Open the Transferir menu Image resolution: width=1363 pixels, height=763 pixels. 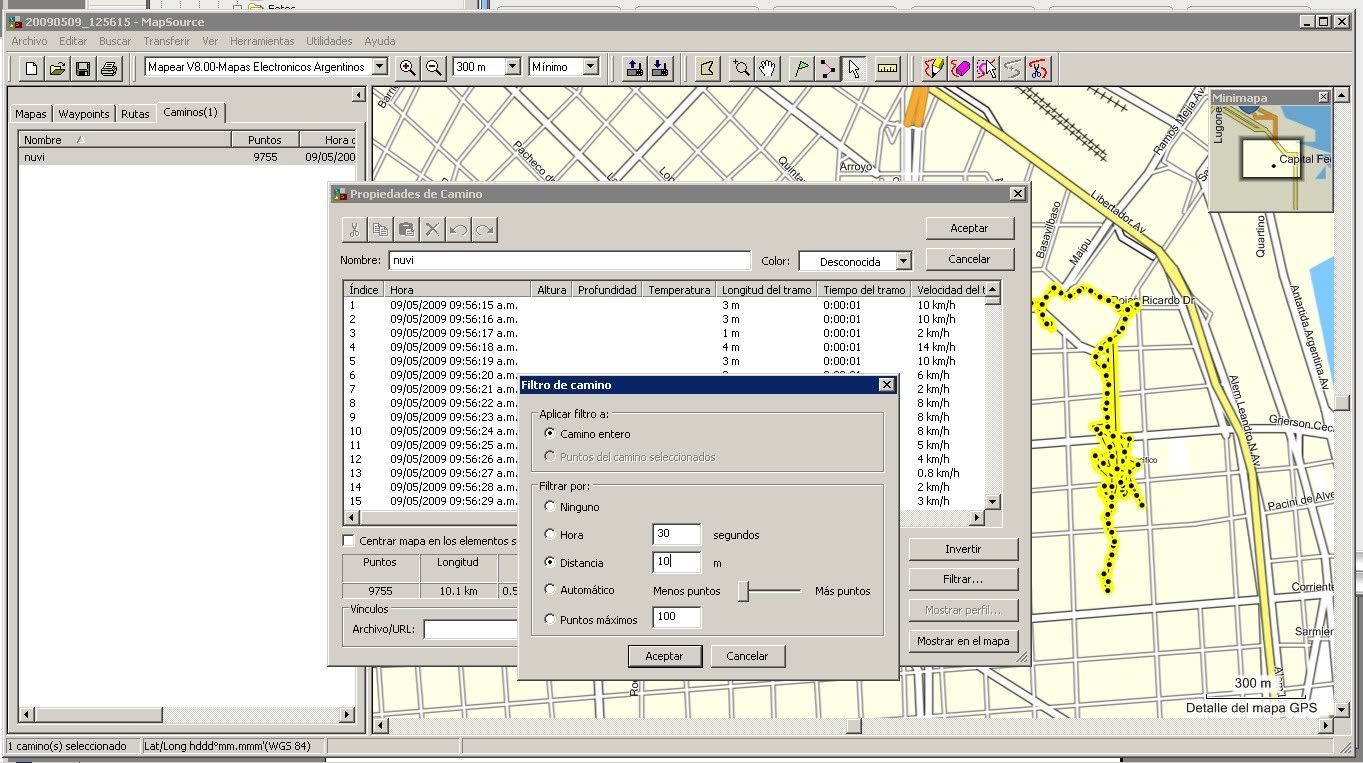[x=166, y=41]
